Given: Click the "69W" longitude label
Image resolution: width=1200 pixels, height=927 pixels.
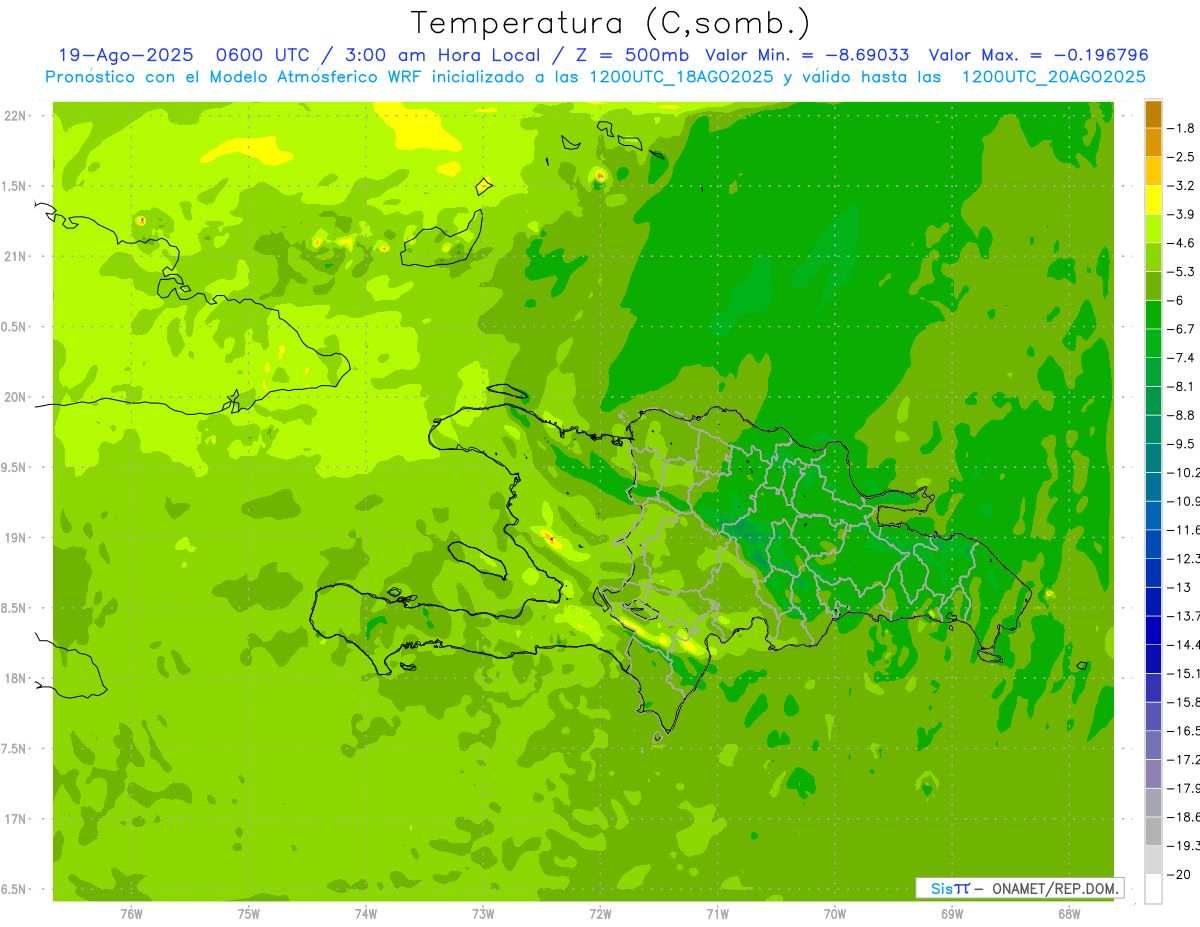Looking at the screenshot, I should coord(952,913).
